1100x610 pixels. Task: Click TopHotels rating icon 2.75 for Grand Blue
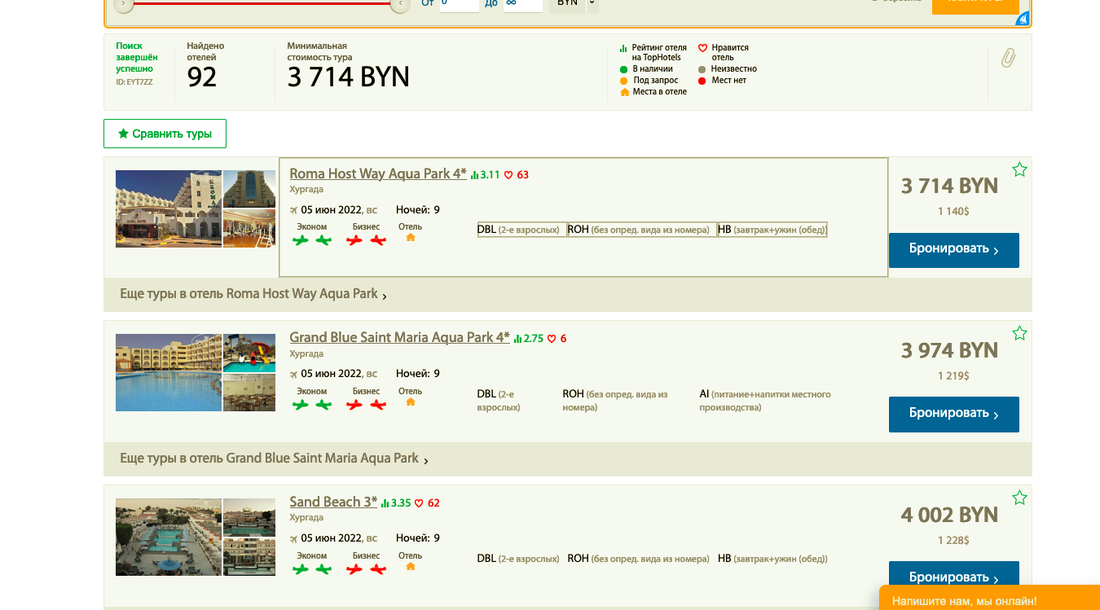[518, 339]
